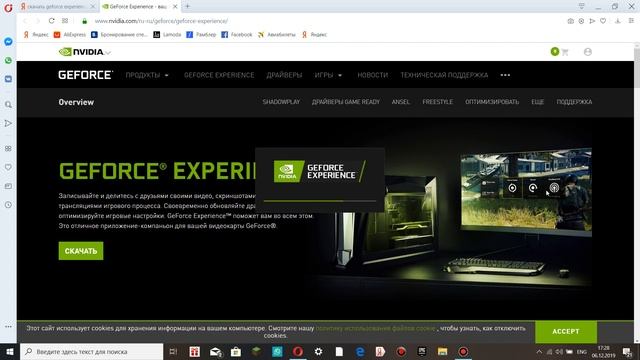Screen dimensions: 640x360
Task: Open the Lamoda bookmark
Action: coord(167,35)
